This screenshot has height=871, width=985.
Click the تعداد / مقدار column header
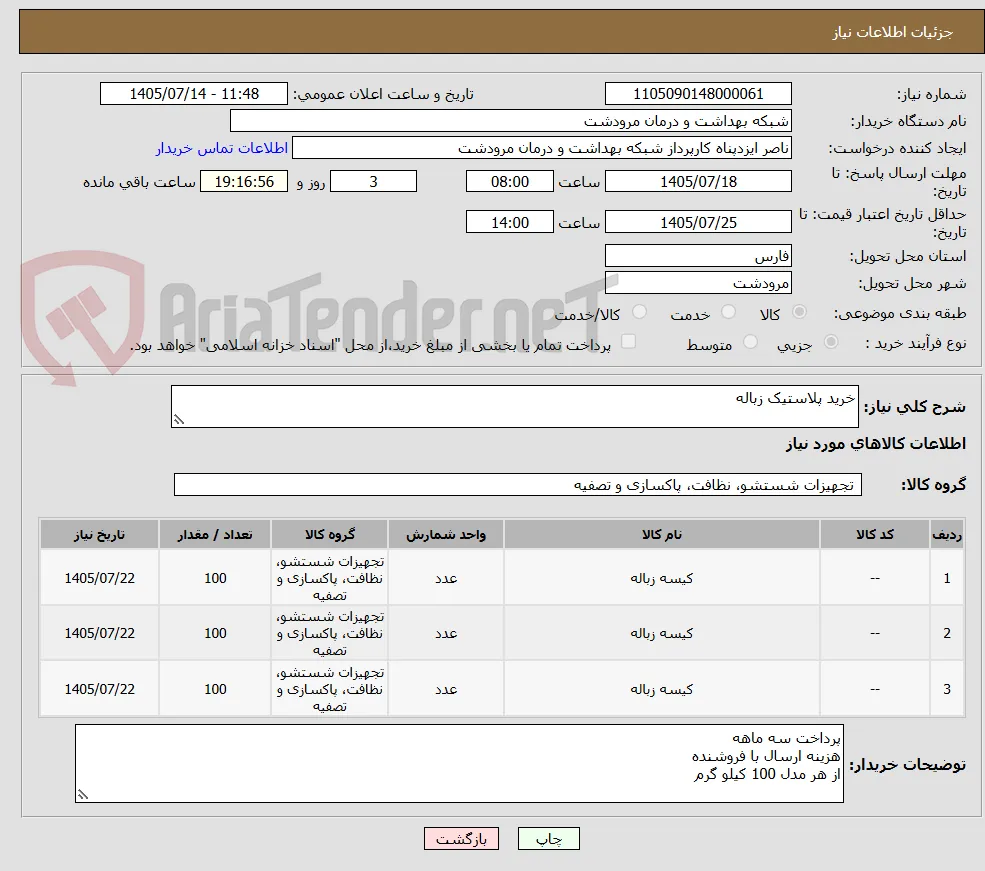215,534
